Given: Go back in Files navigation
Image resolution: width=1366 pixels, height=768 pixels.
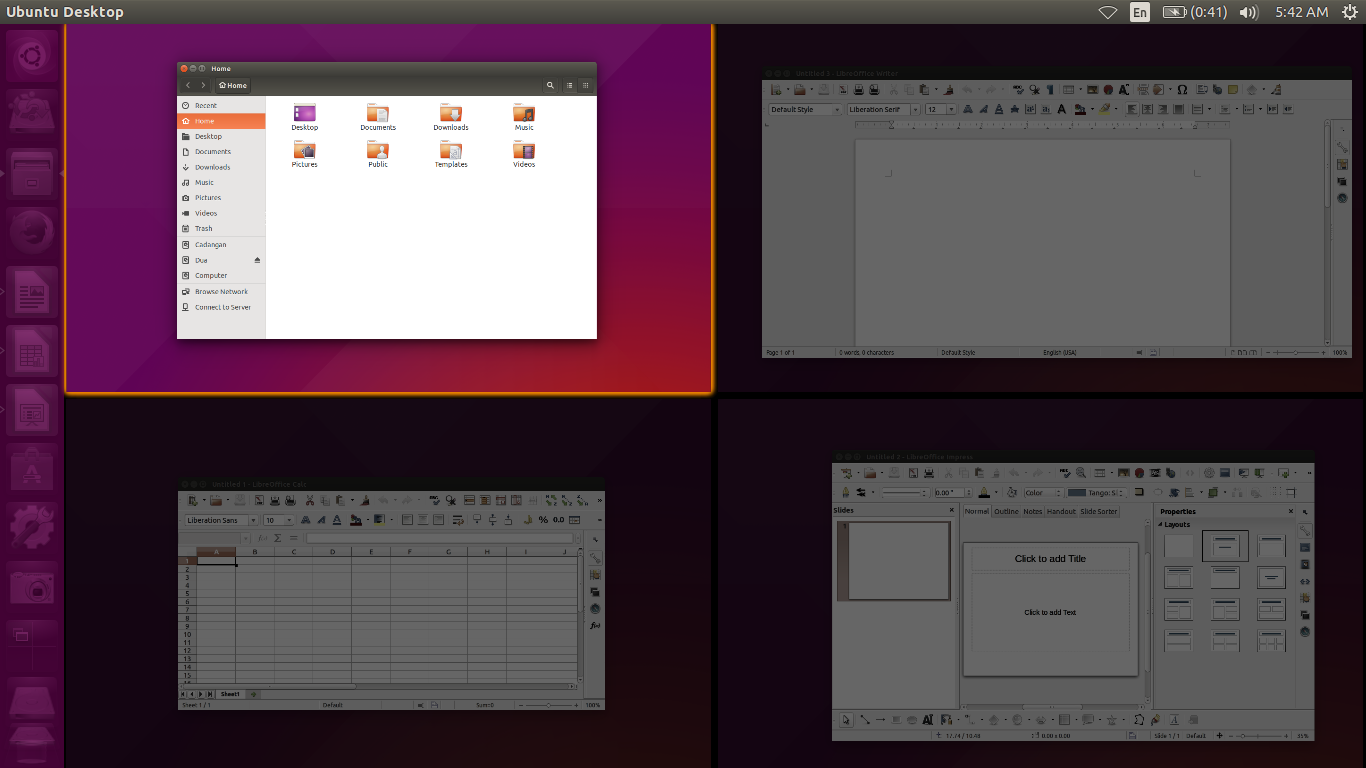Looking at the screenshot, I should [188, 85].
